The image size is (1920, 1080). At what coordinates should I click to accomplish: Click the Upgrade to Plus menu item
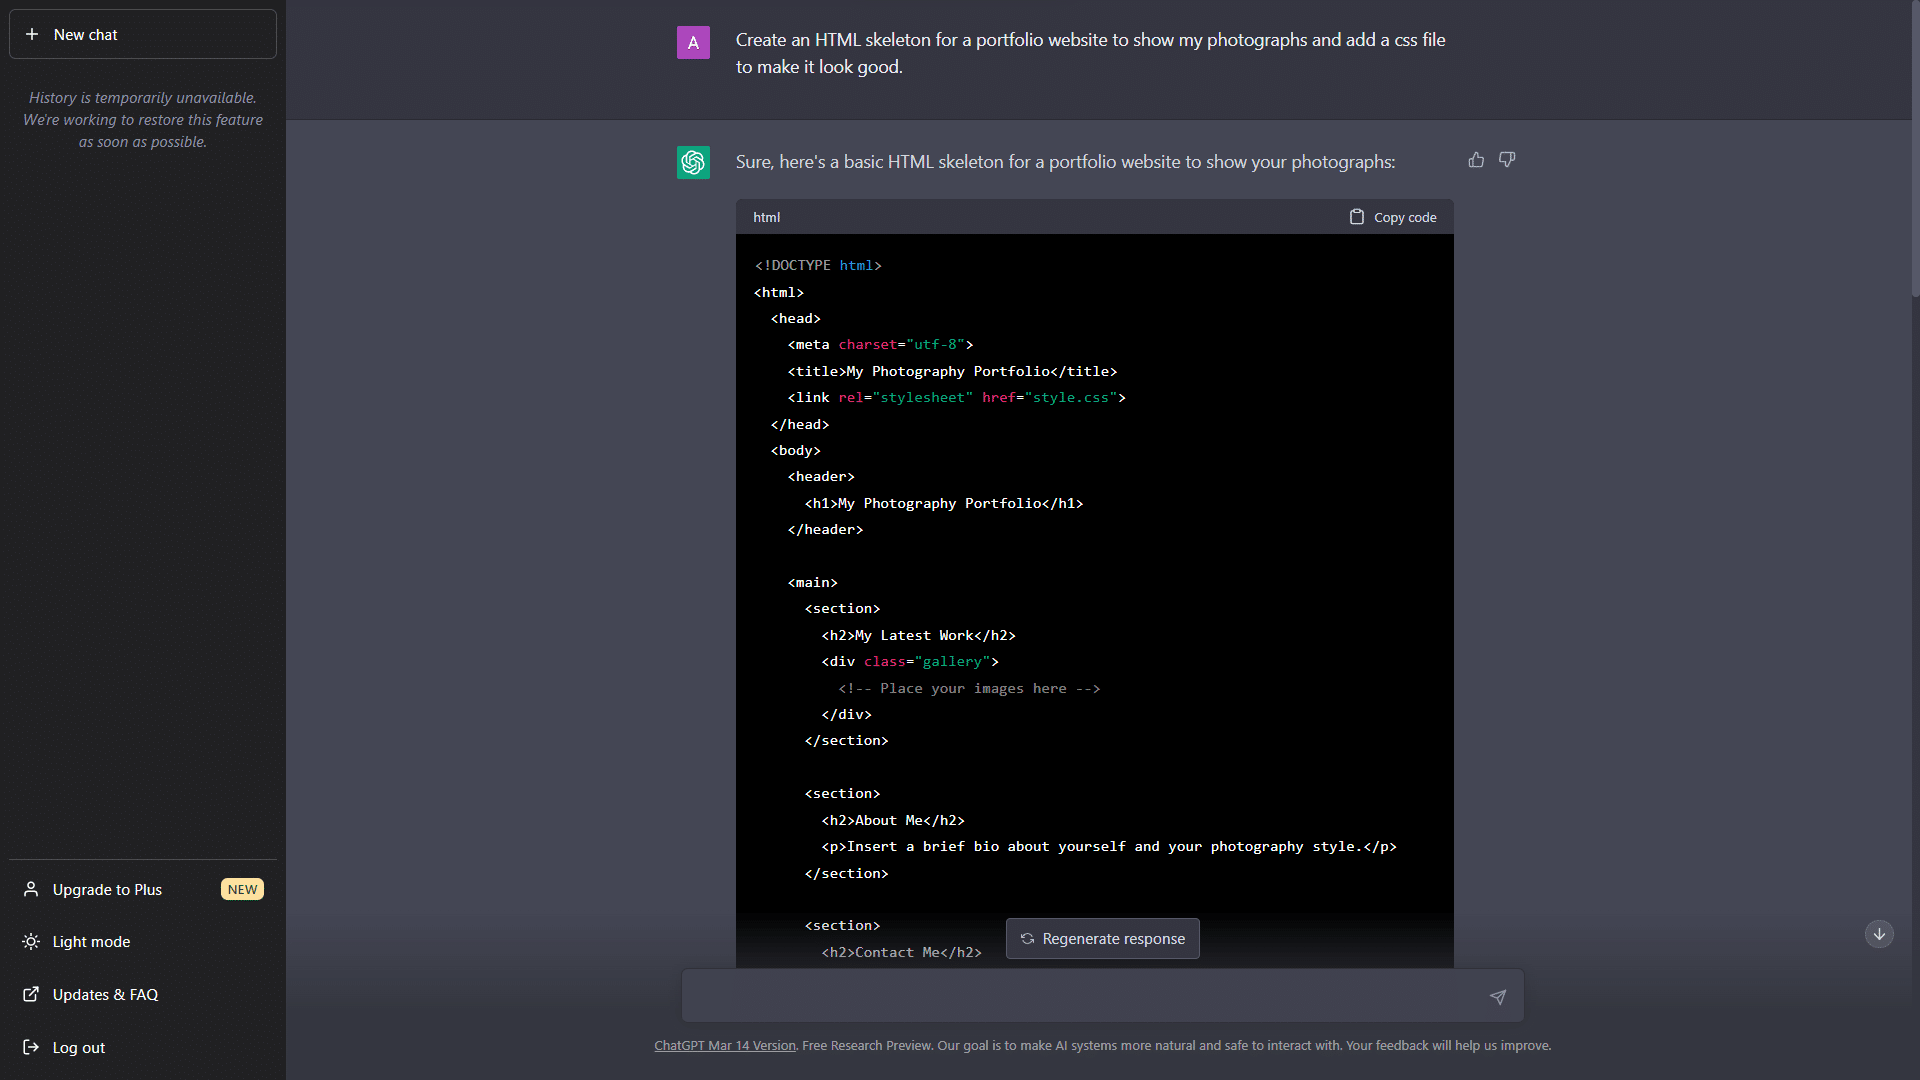coord(141,887)
